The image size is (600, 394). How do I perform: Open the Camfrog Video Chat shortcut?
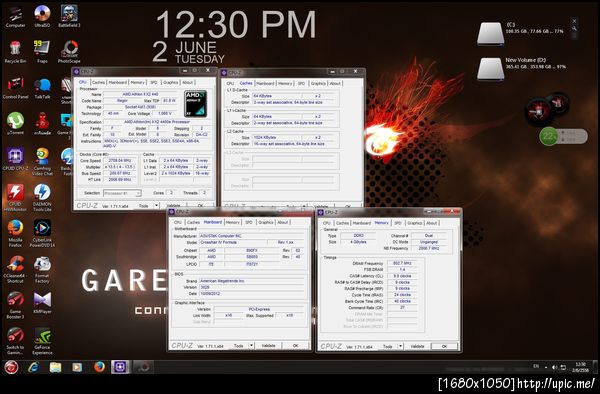42,161
